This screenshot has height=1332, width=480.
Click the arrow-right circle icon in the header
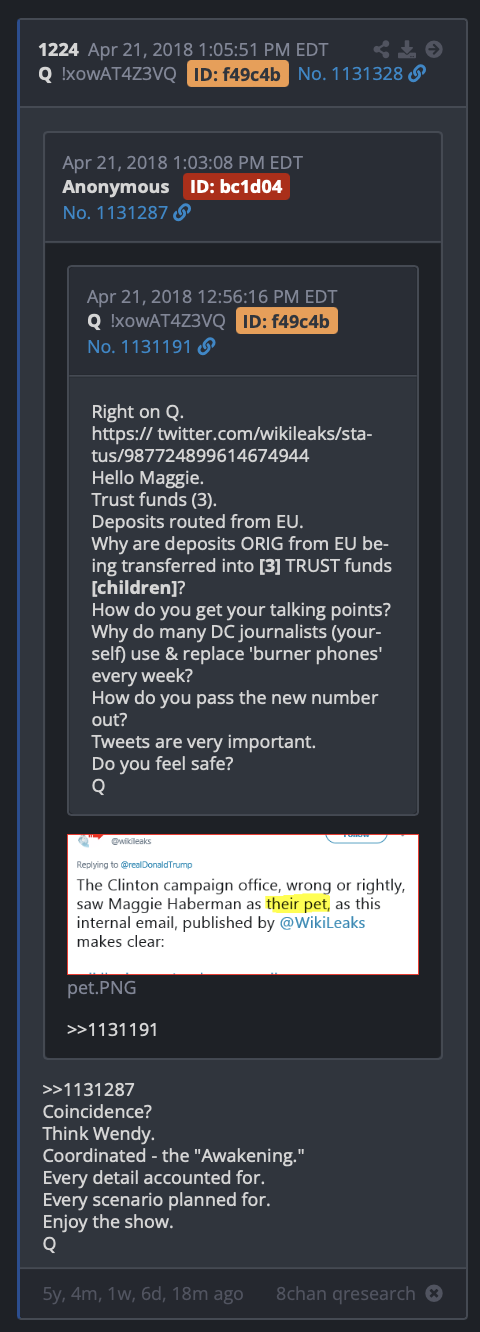(433, 49)
